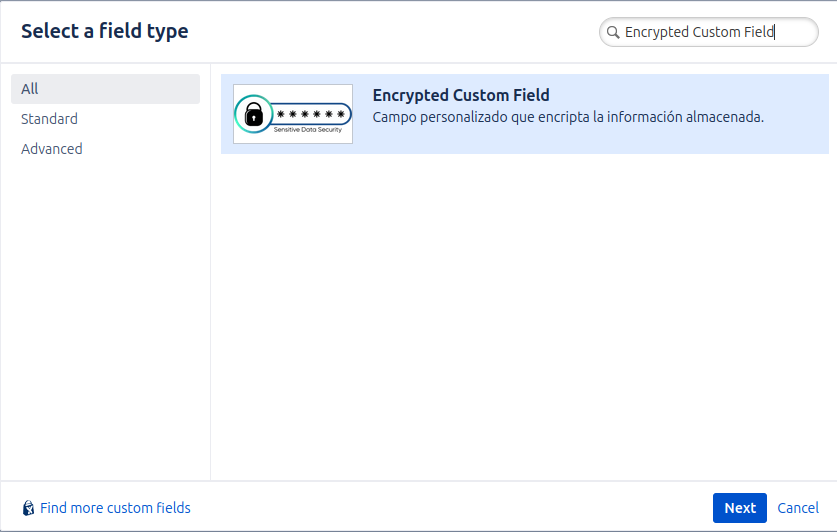Open the Find more custom fields link
The image size is (837, 532).
(115, 508)
